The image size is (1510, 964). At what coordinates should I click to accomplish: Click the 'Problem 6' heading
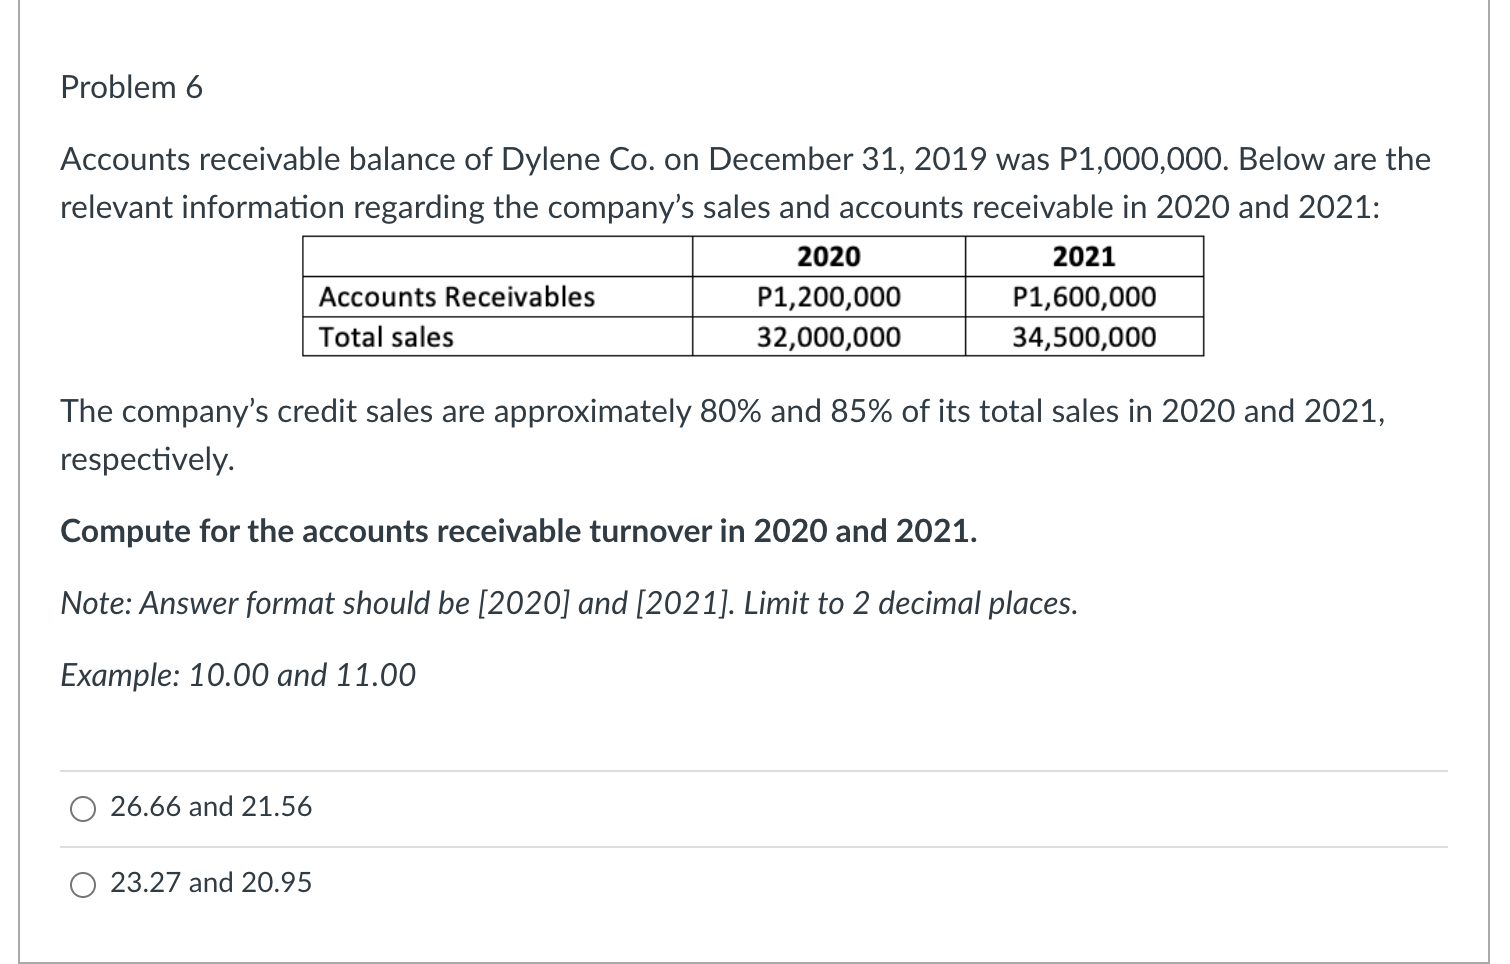pyautogui.click(x=132, y=88)
